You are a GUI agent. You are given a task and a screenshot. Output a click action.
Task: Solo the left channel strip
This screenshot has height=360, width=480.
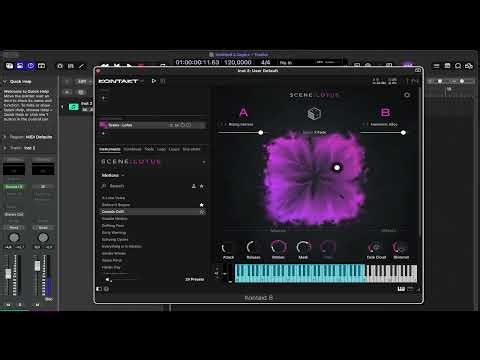[x=20, y=305]
